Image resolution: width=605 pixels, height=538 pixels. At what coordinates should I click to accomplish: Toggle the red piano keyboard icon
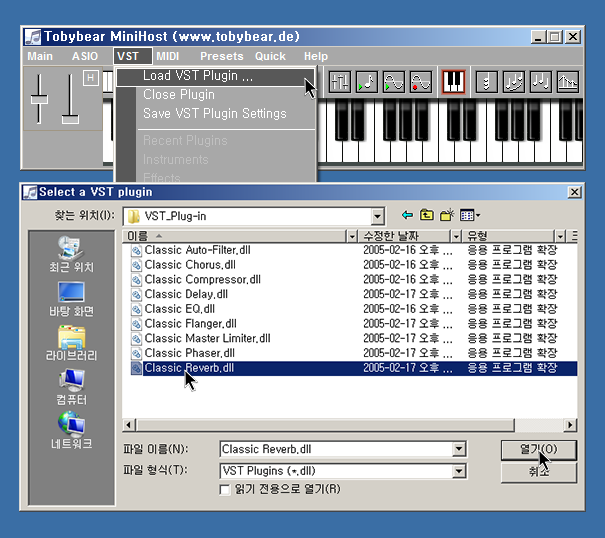point(453,82)
